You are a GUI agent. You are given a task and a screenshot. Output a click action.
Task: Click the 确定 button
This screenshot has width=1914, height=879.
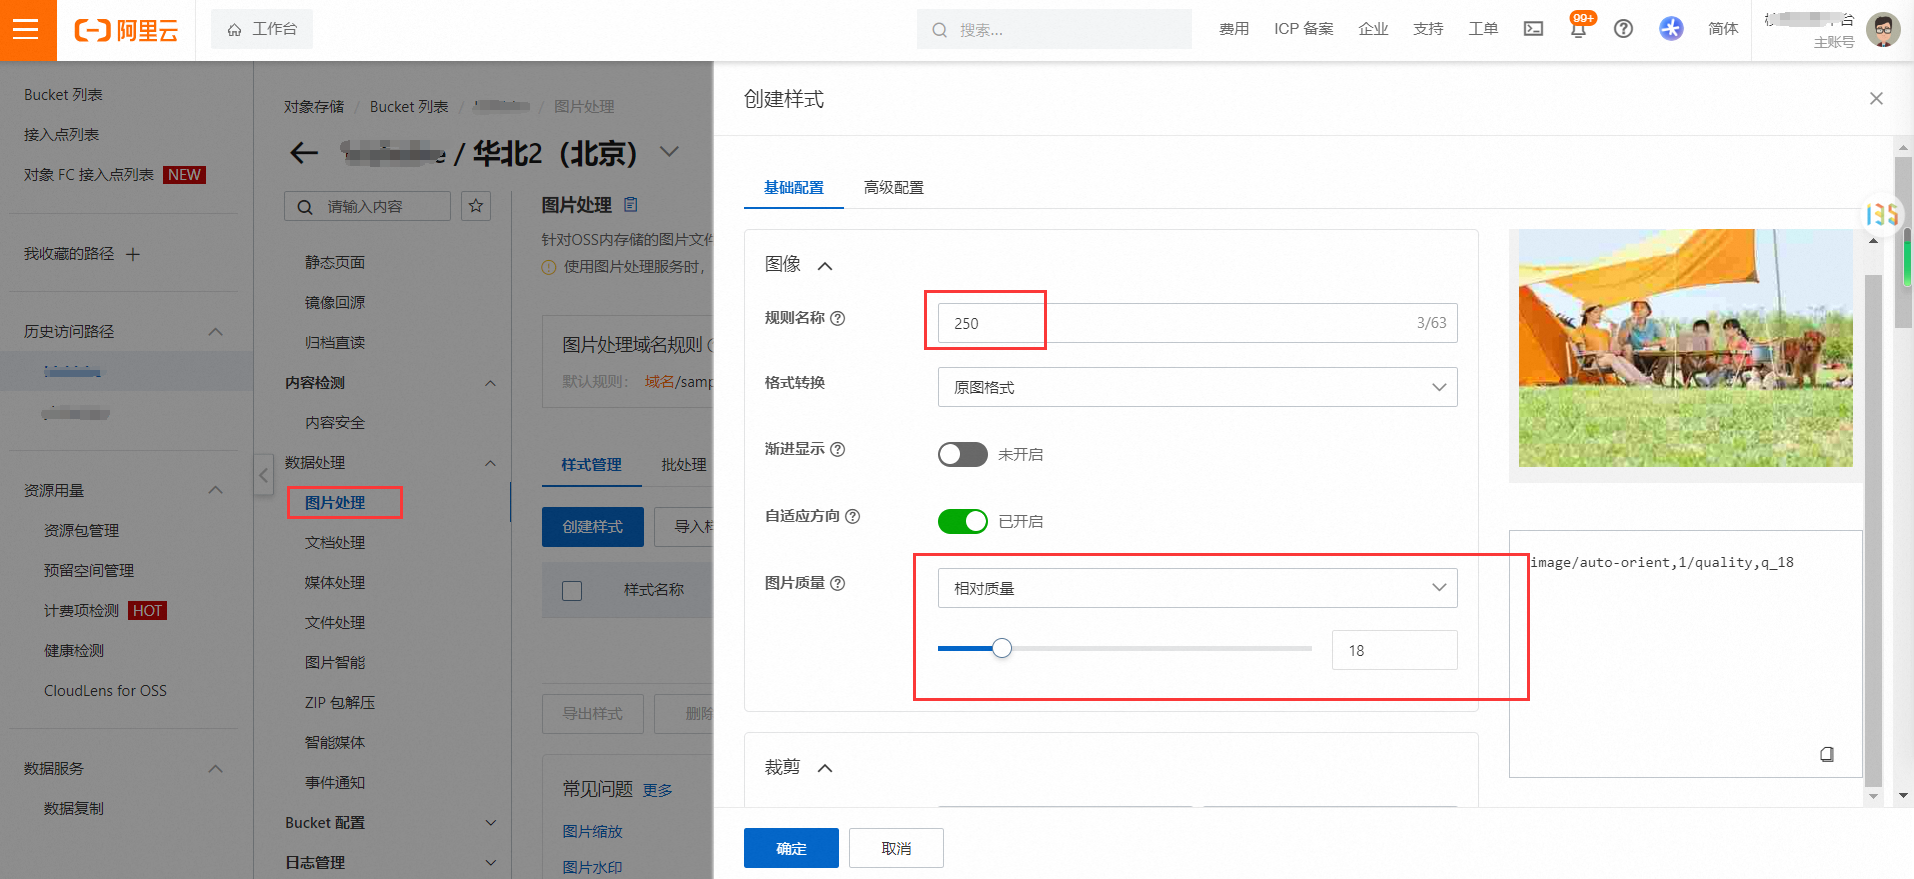click(790, 849)
